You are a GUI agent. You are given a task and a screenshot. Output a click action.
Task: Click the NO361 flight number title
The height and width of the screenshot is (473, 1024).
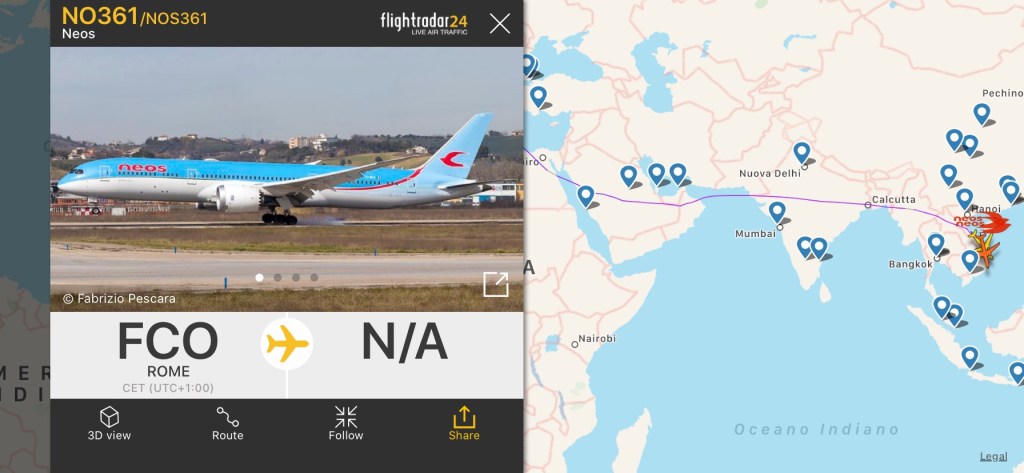pyautogui.click(x=100, y=16)
